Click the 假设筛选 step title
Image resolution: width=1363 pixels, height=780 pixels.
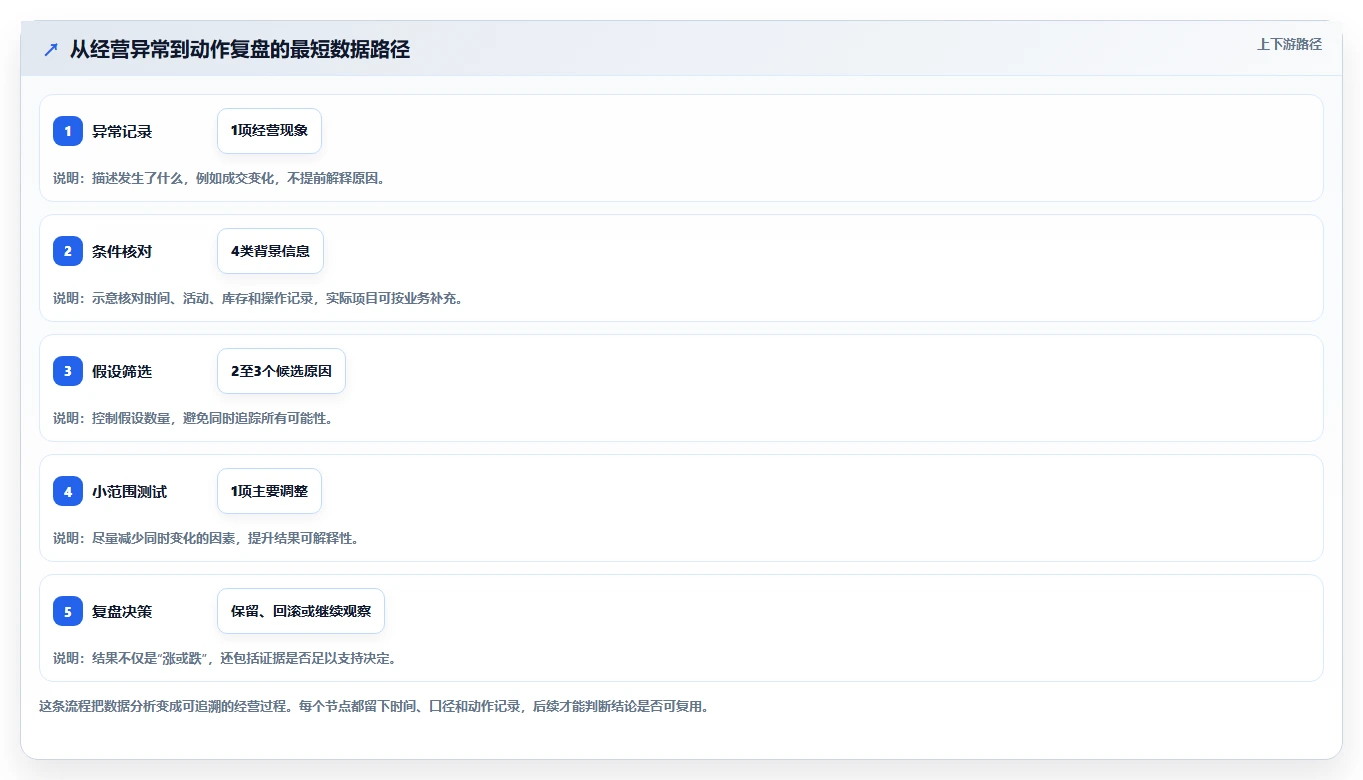point(122,371)
